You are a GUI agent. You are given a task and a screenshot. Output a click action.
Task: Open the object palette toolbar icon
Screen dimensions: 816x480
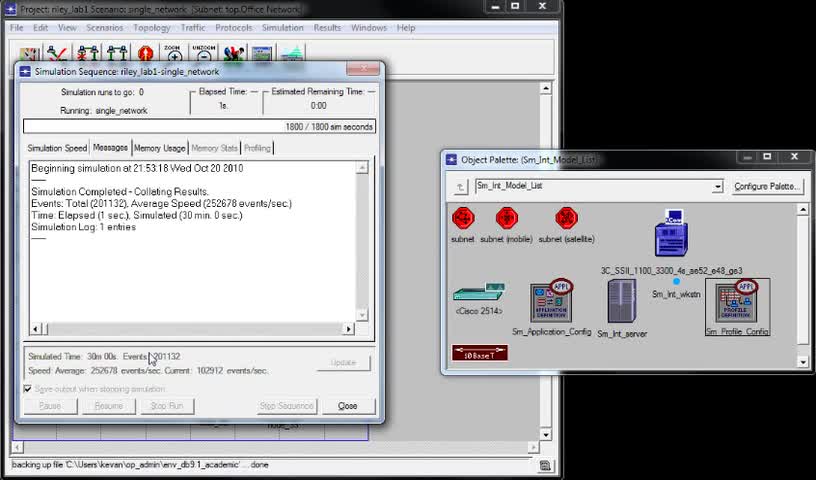tap(29, 53)
